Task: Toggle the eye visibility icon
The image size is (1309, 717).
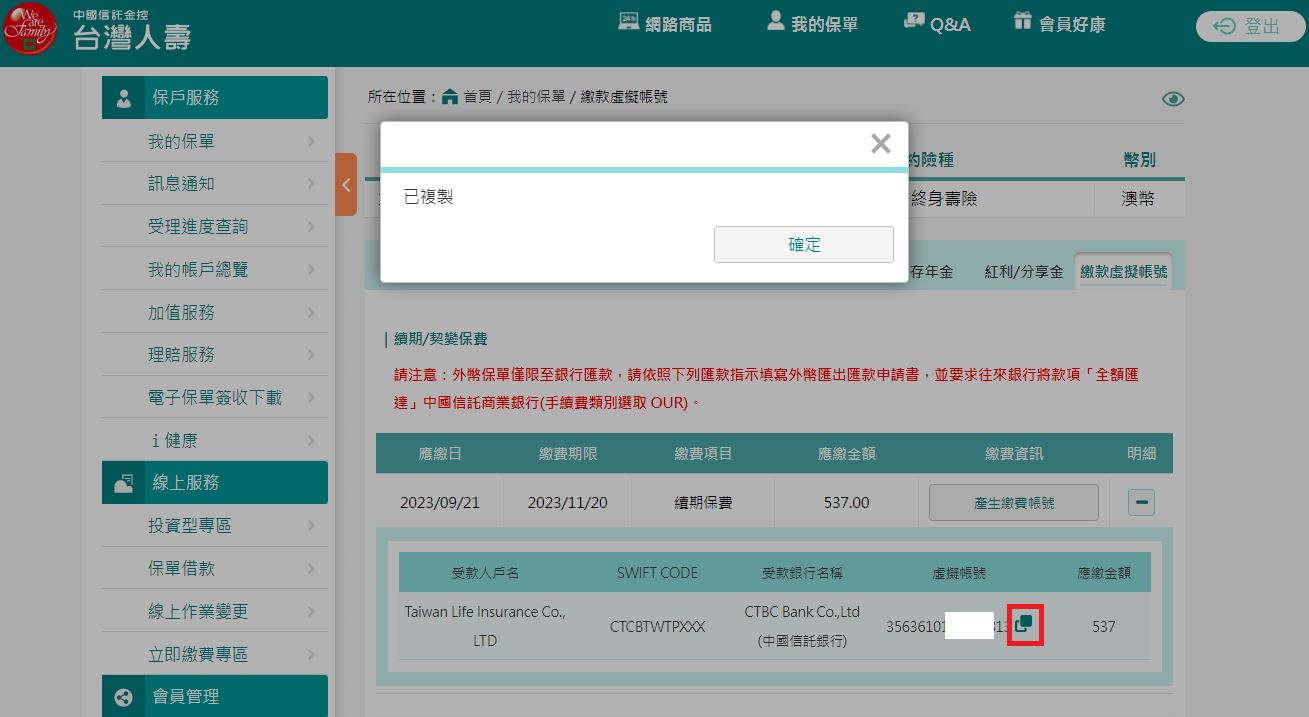Action: point(1173,99)
